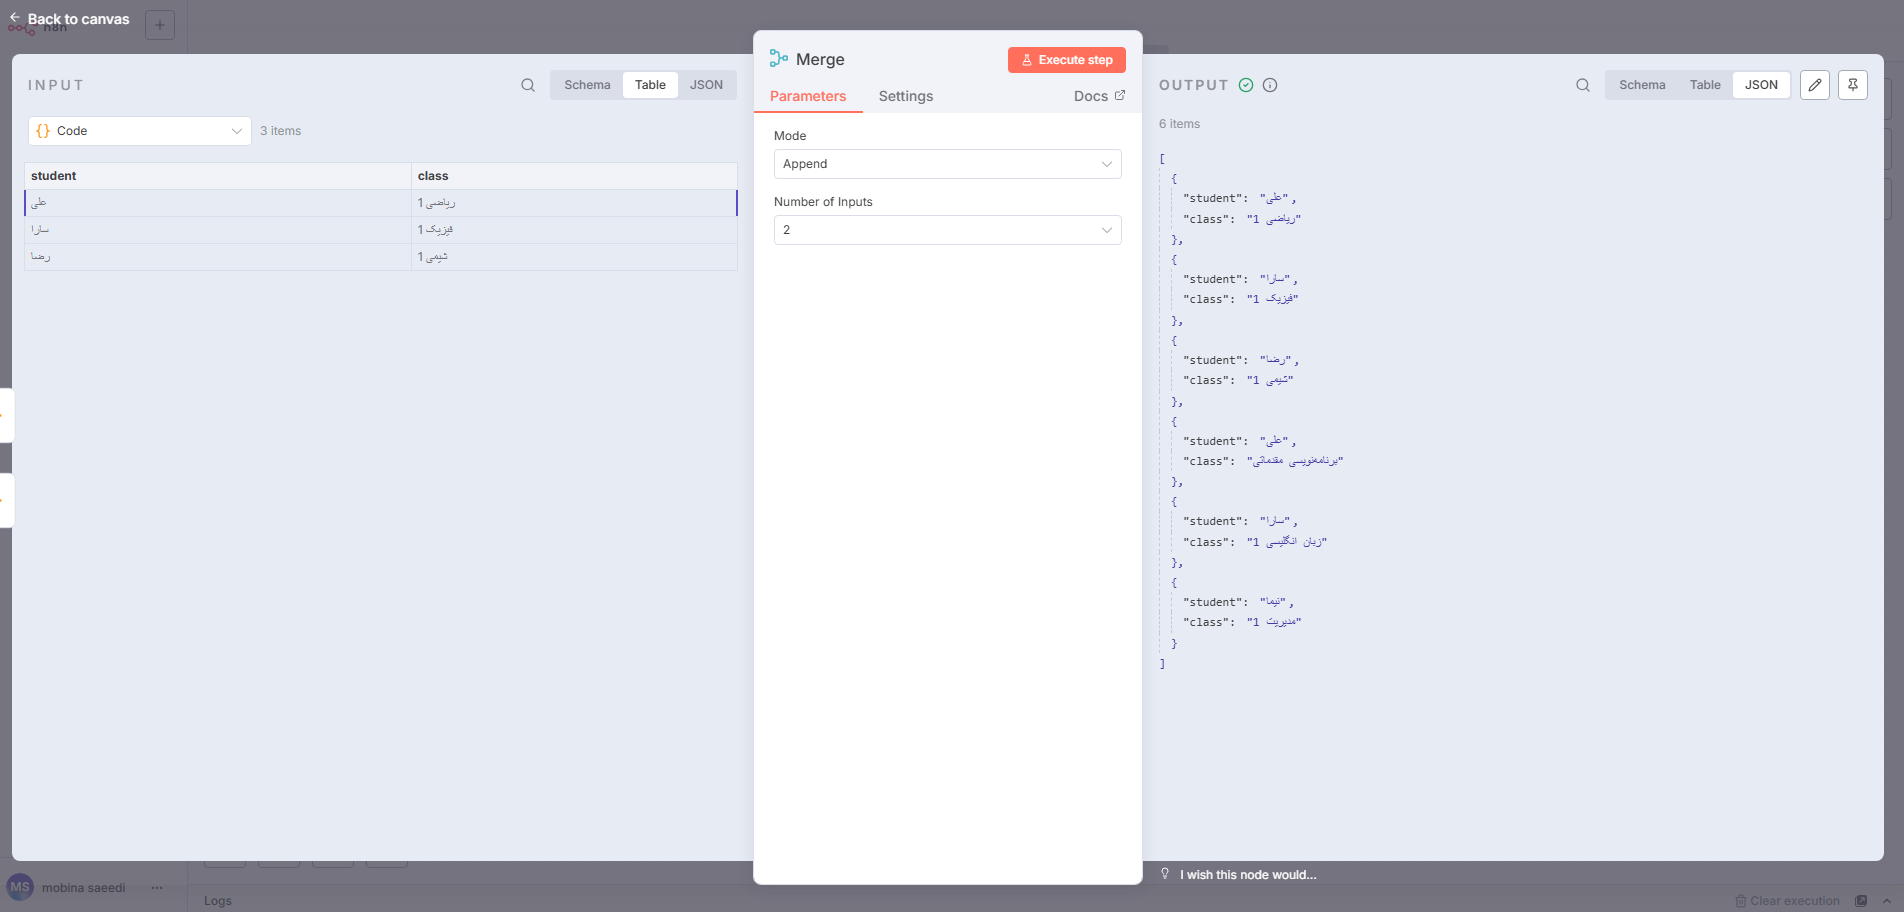Select the Schema view for input
Image resolution: width=1904 pixels, height=912 pixels.
[586, 85]
